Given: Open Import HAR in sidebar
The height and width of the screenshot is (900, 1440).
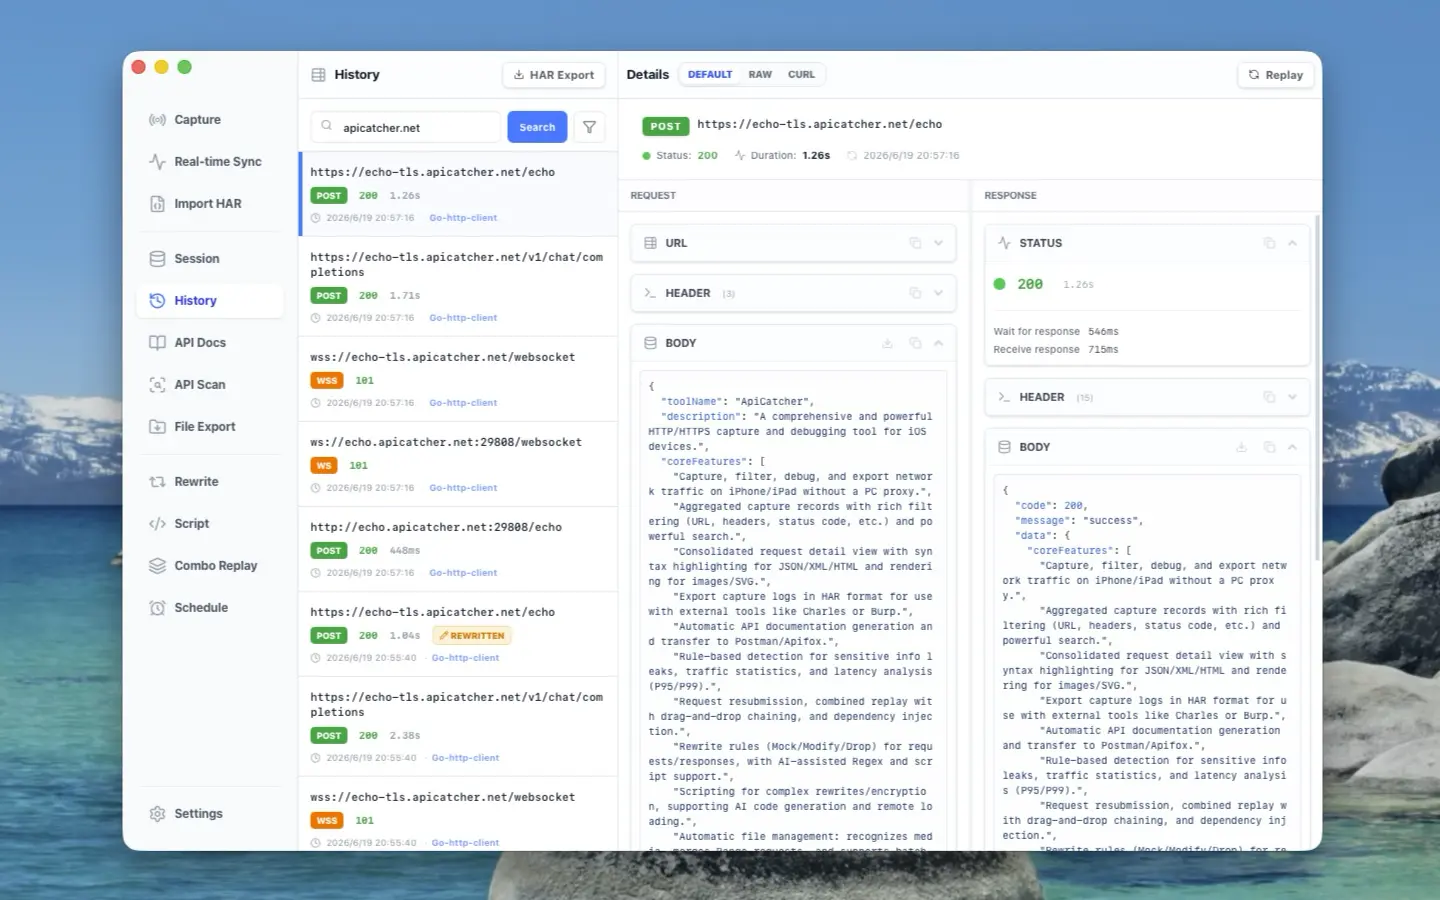Looking at the screenshot, I should (x=209, y=204).
